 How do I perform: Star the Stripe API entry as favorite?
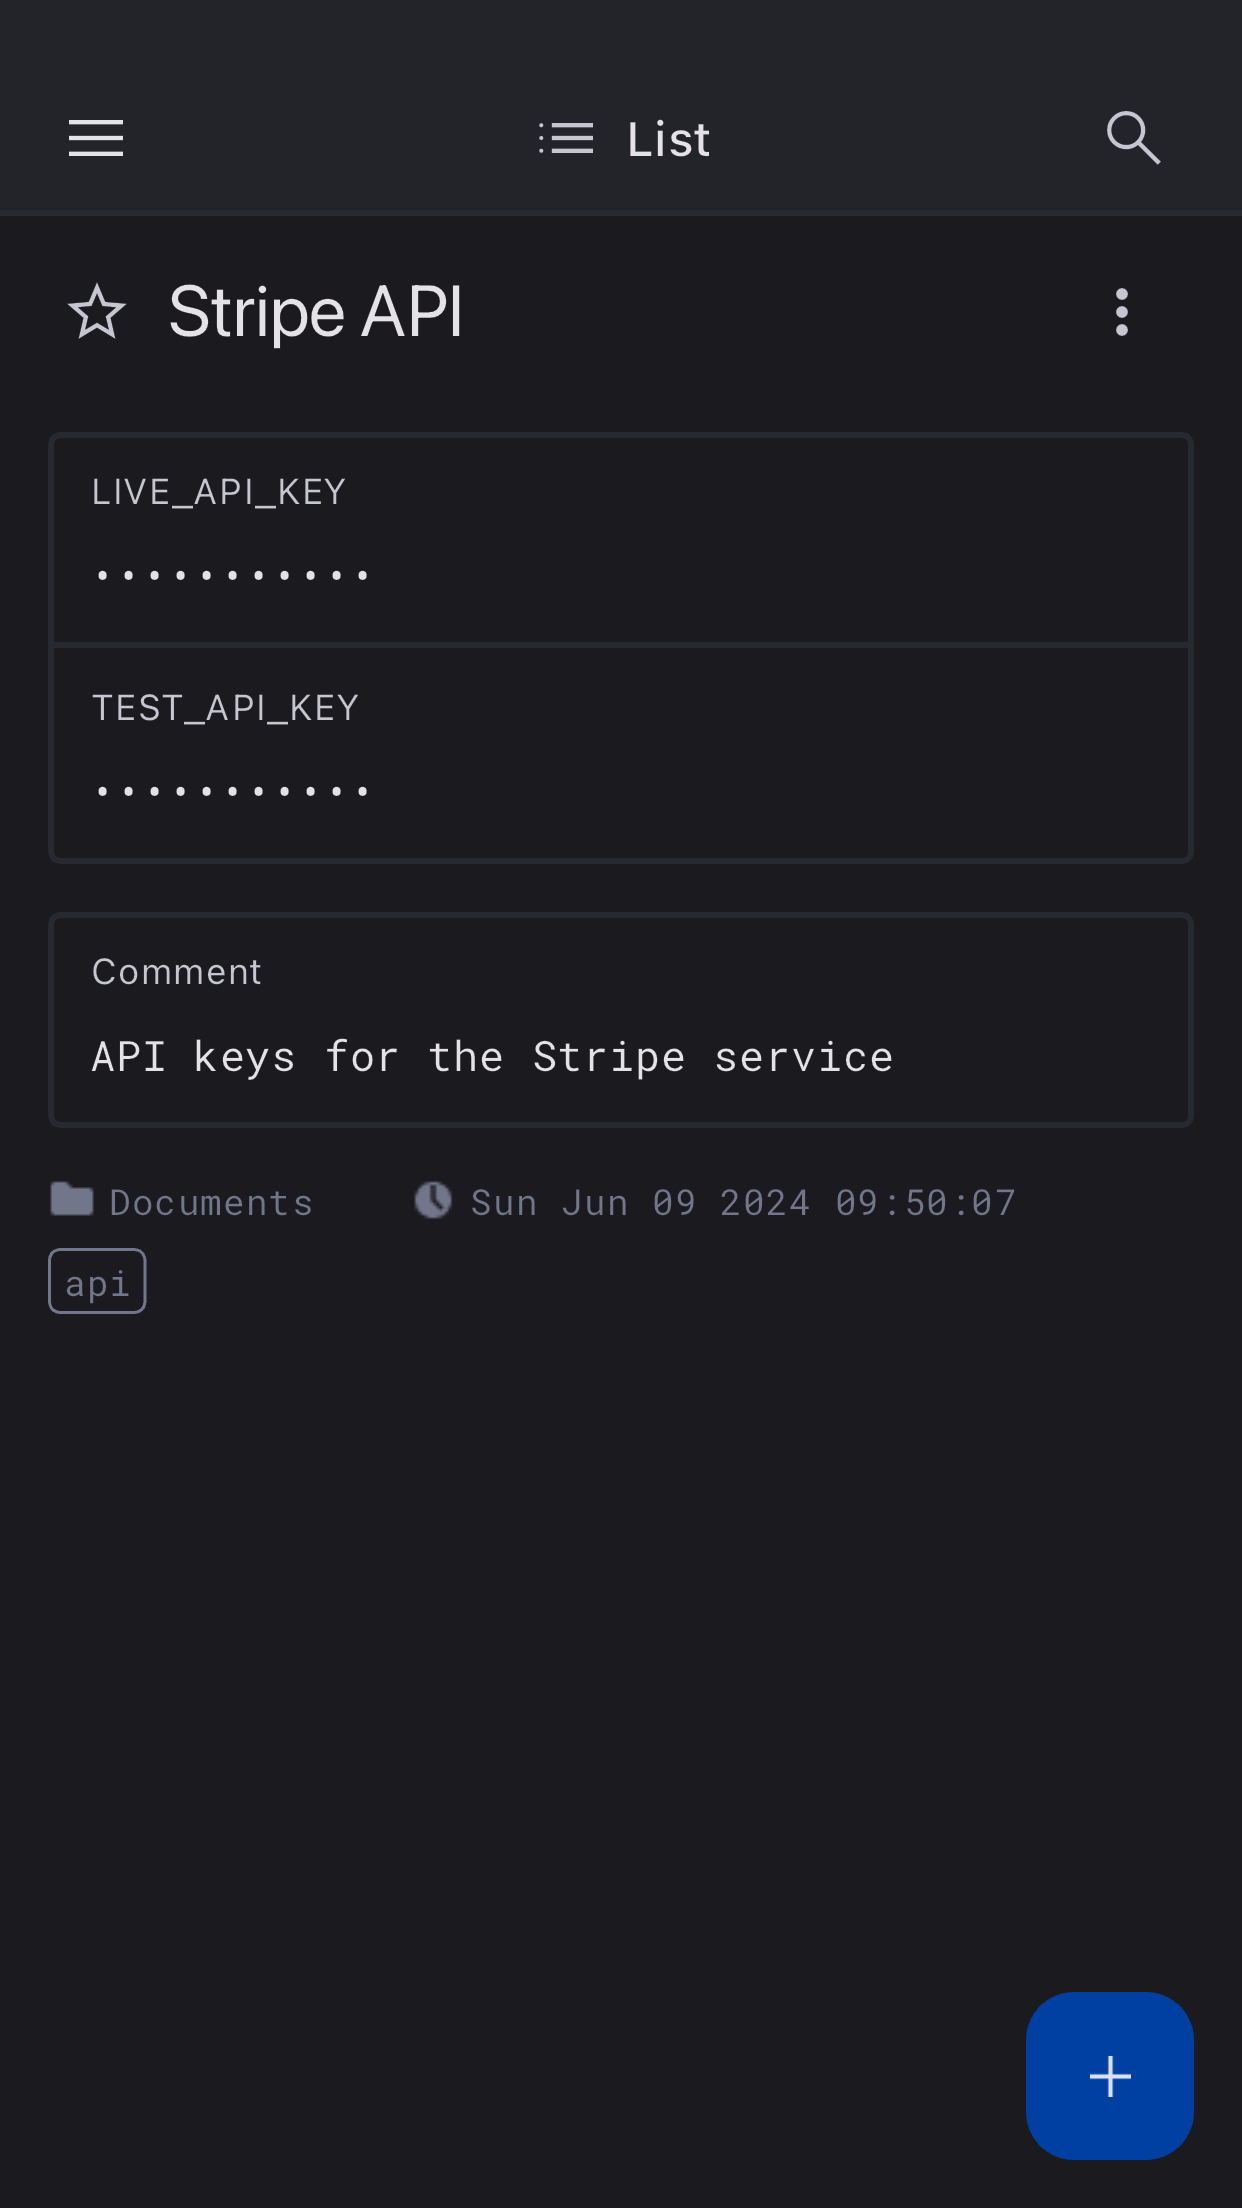[x=97, y=312]
